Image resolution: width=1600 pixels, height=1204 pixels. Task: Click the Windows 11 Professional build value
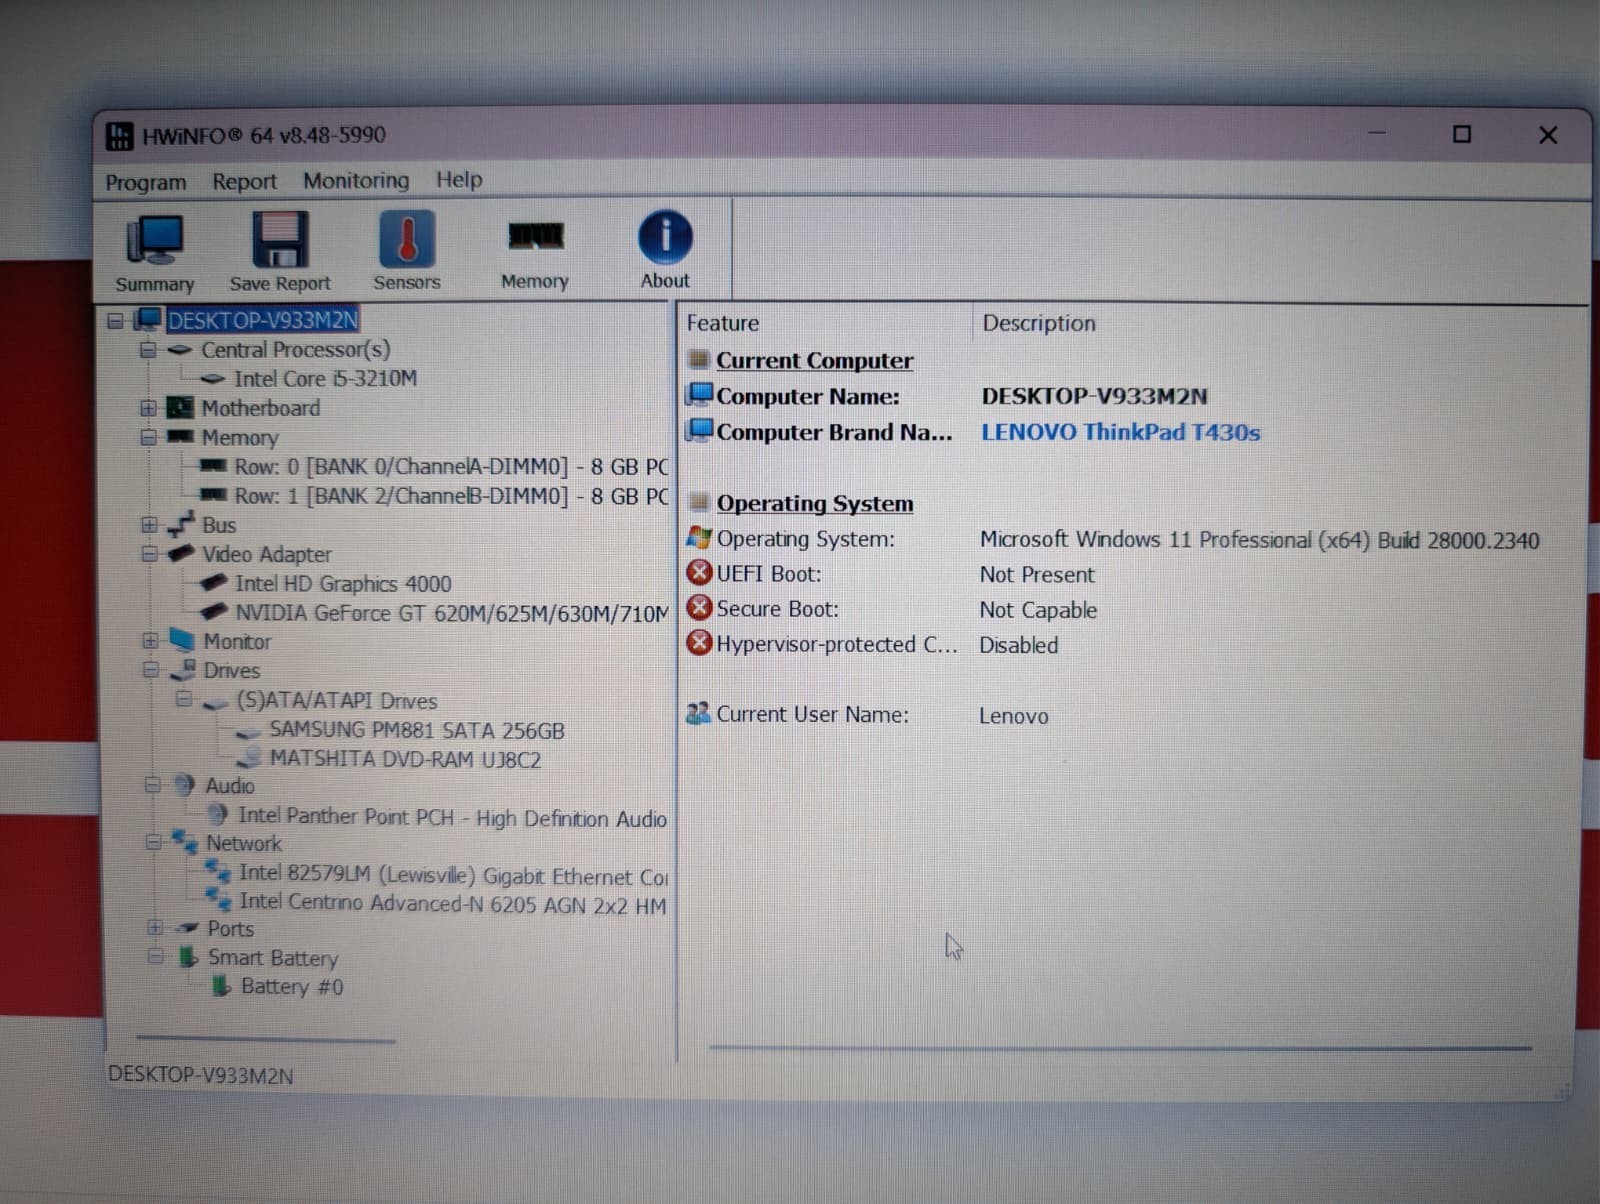pos(1259,540)
